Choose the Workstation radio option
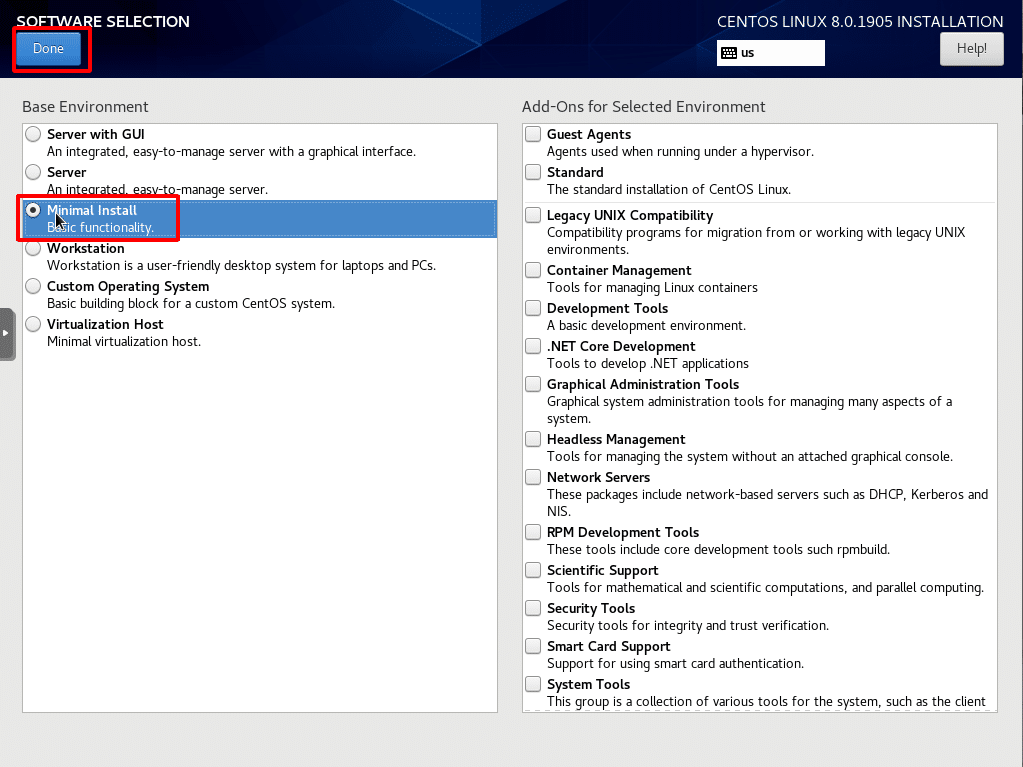Screen dimensions: 1023x767 click(x=33, y=248)
